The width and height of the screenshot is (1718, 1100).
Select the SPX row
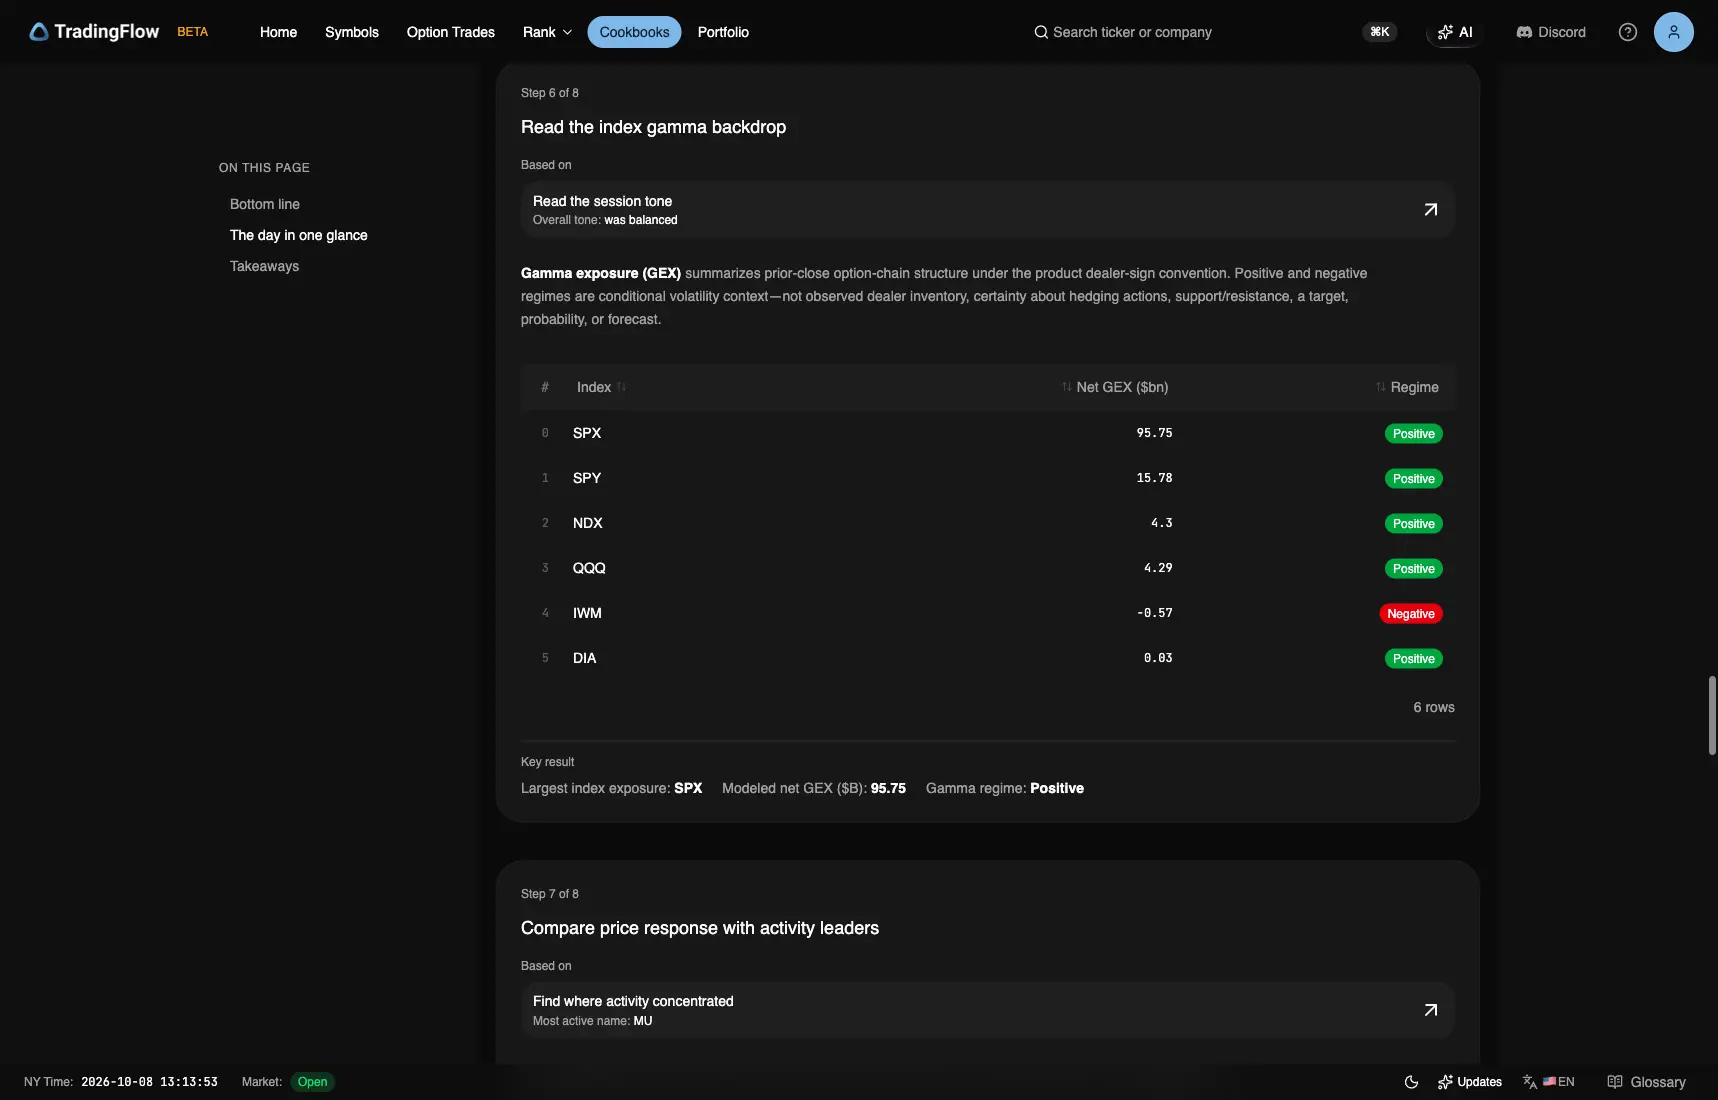pos(987,433)
